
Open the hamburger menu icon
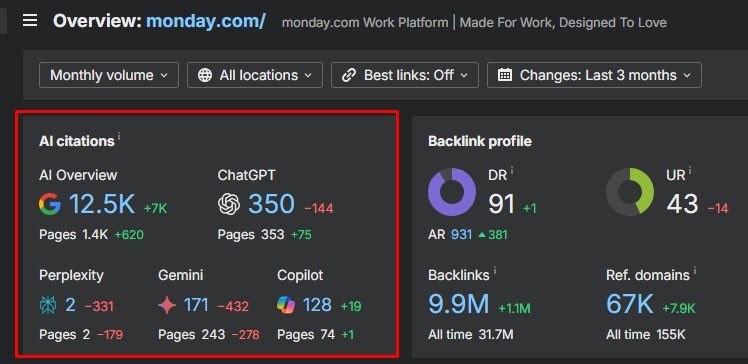pos(30,21)
